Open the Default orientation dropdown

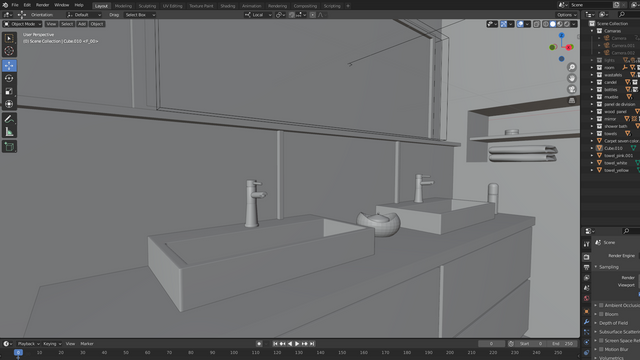[84, 15]
